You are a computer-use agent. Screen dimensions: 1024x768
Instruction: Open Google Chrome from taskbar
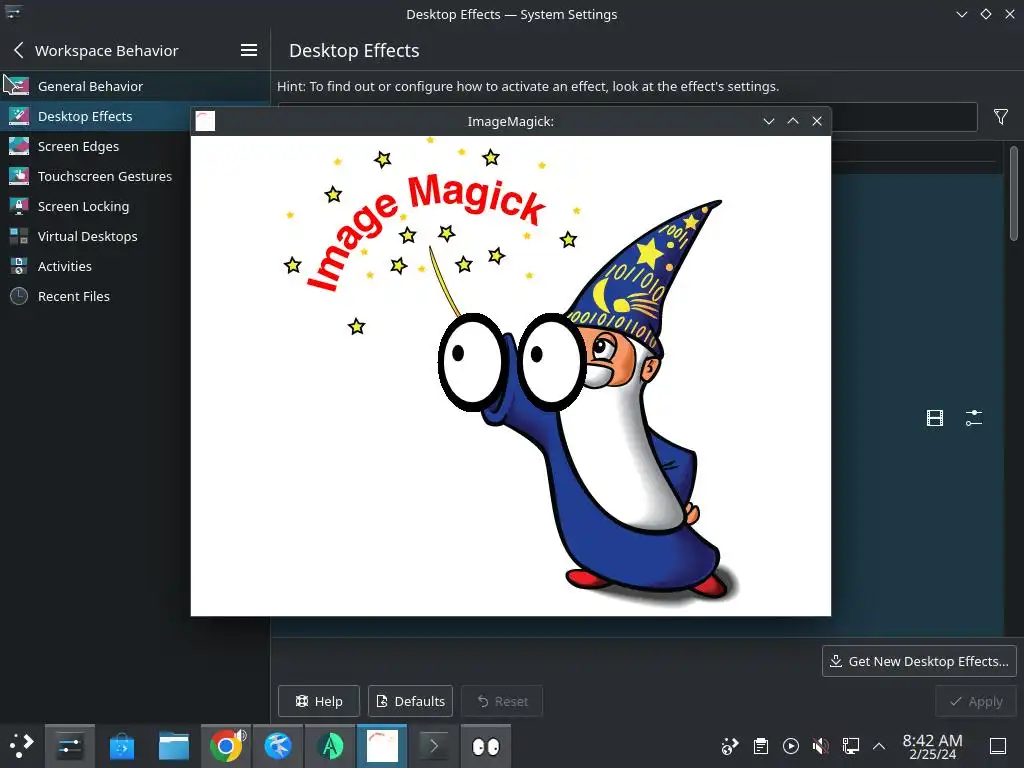tap(226, 746)
